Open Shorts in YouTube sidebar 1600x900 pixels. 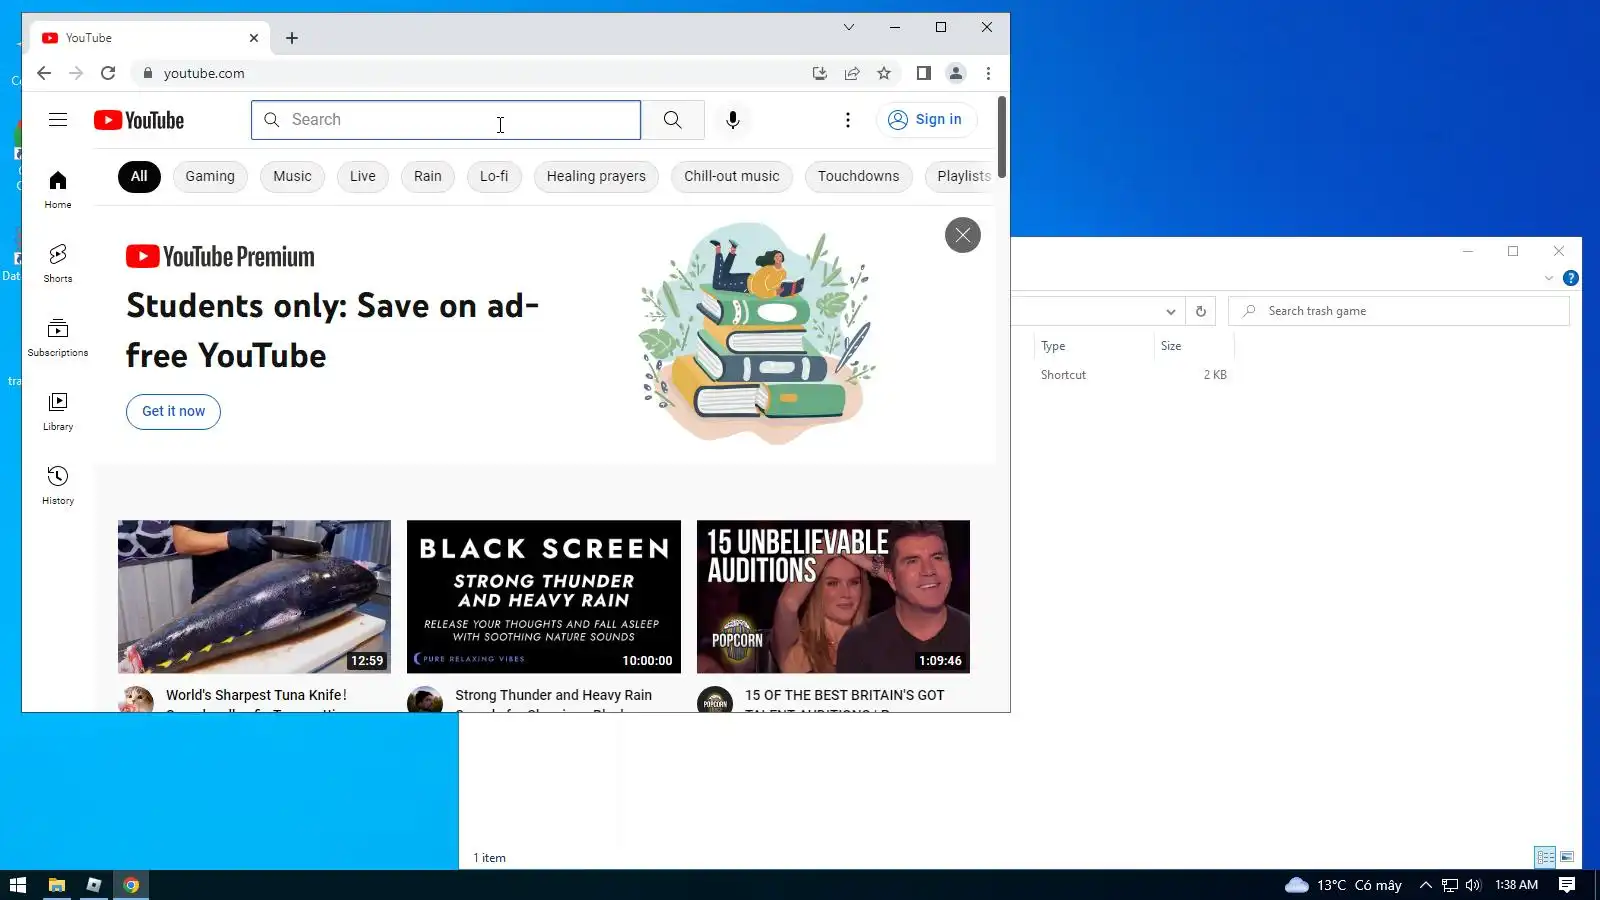58,263
